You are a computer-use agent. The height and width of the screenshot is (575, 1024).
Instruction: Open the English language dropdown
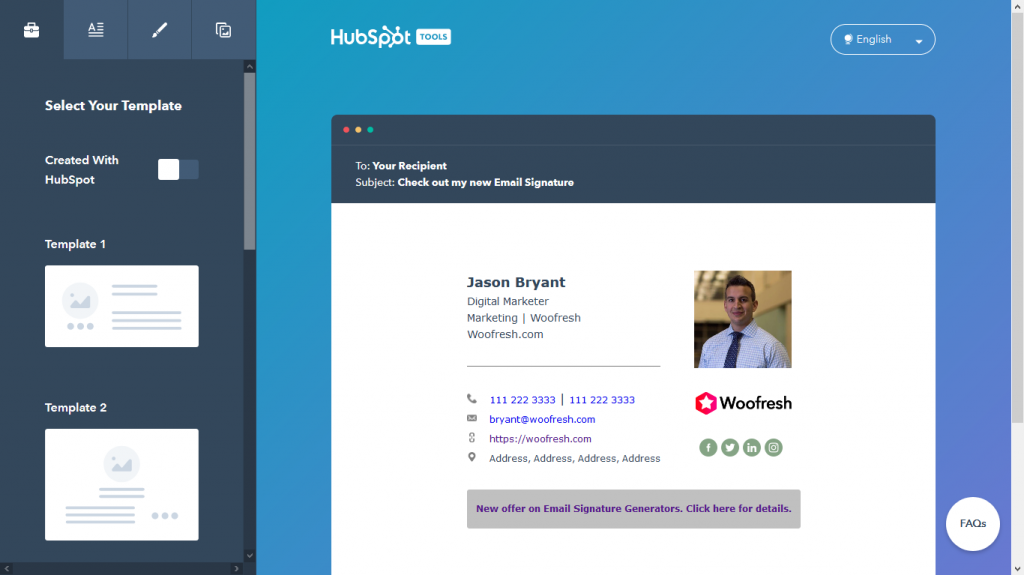[882, 39]
